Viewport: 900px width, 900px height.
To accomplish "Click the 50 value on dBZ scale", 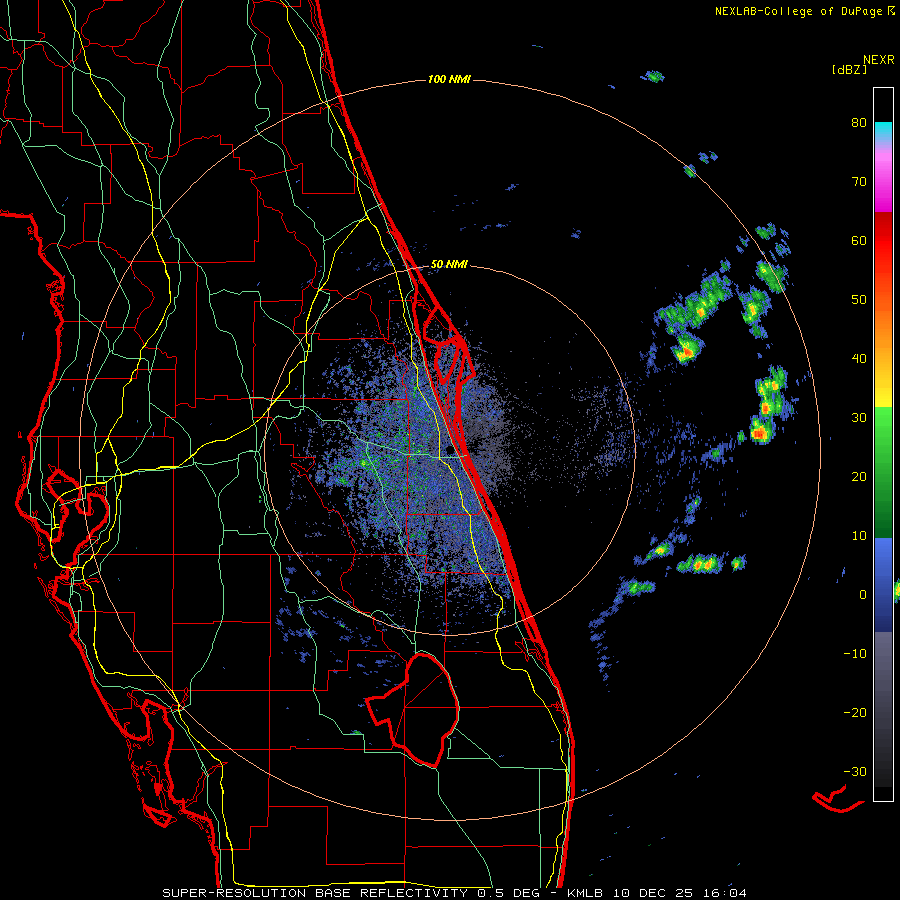I will click(x=859, y=300).
